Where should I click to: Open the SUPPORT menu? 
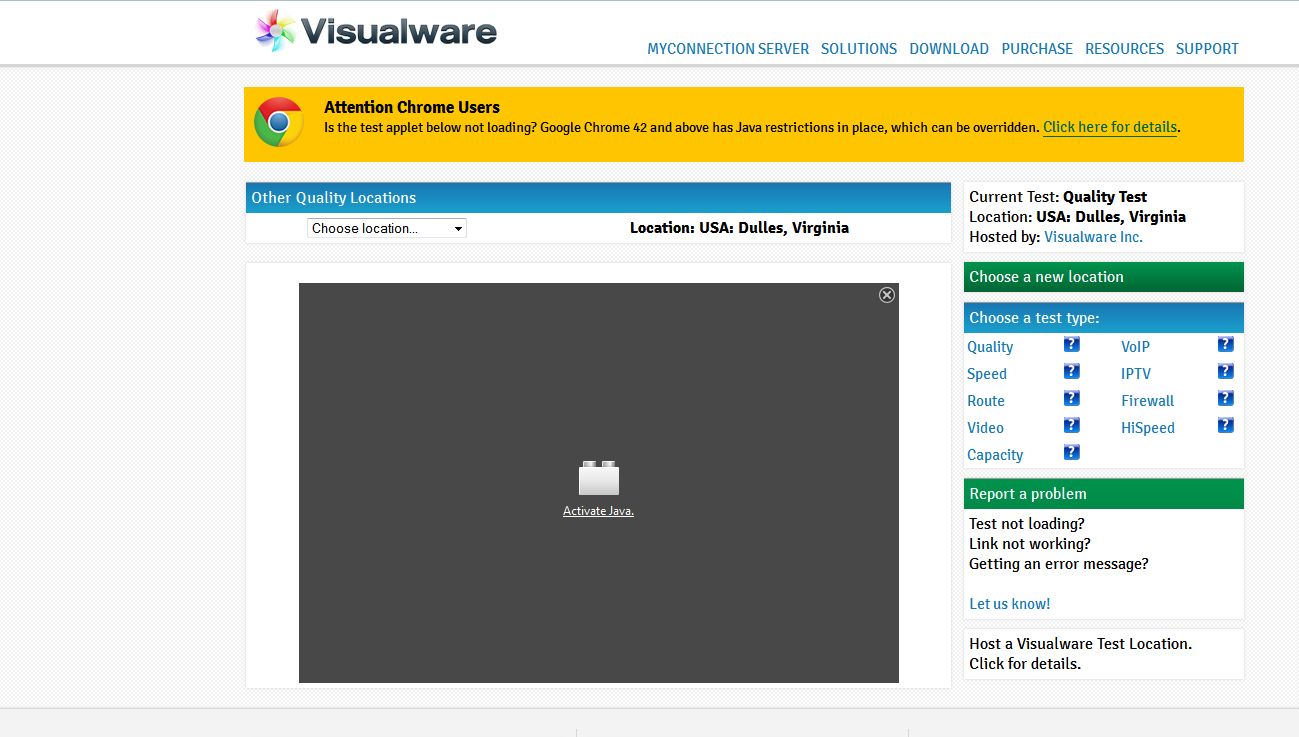[x=1207, y=48]
